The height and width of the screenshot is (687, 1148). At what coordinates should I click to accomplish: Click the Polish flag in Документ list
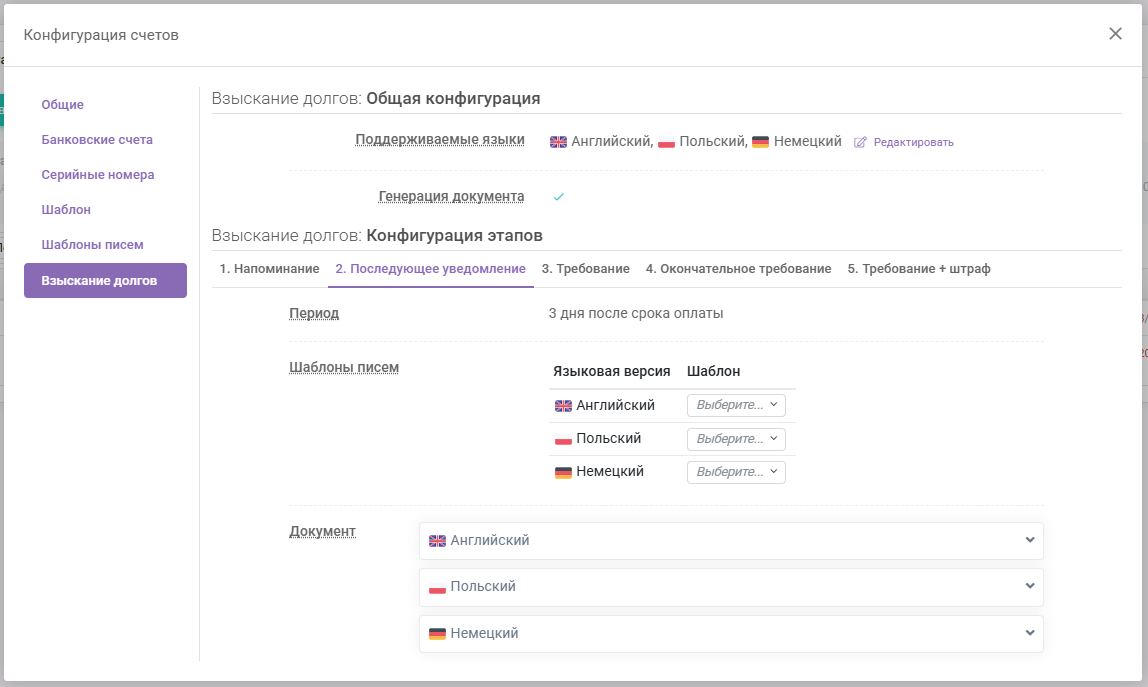(437, 587)
